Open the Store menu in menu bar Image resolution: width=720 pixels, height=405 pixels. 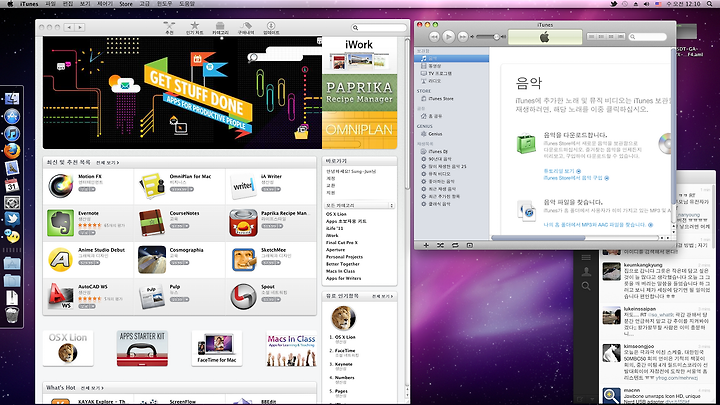pos(126,4)
